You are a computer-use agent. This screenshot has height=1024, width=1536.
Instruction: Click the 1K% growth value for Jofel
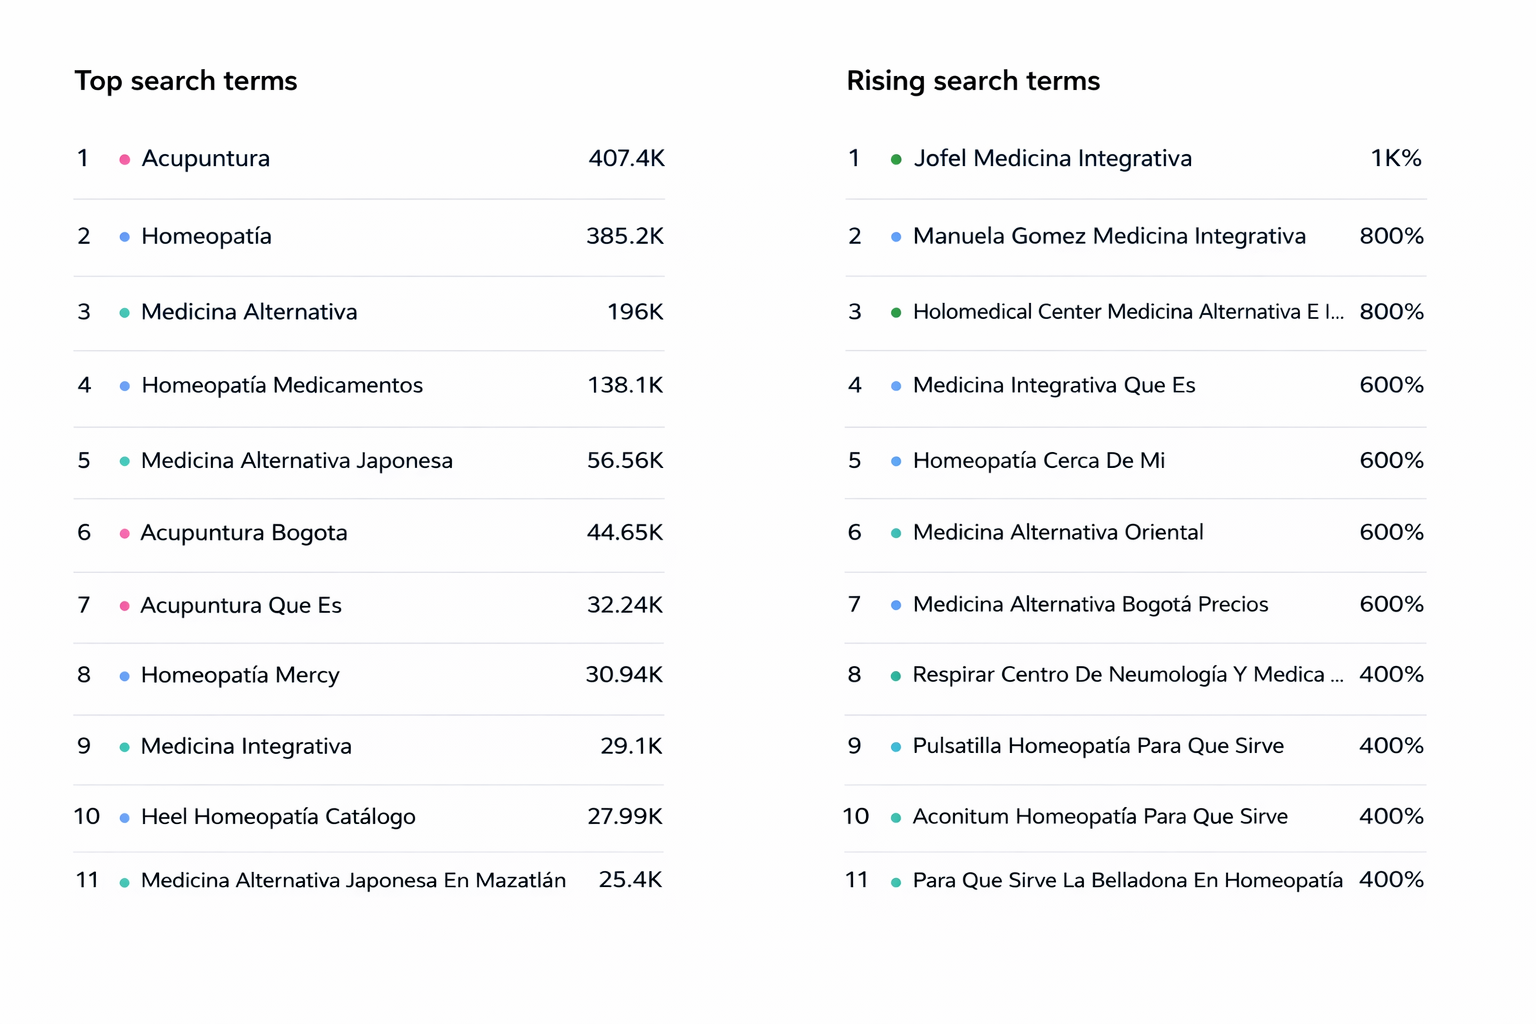1395,158
